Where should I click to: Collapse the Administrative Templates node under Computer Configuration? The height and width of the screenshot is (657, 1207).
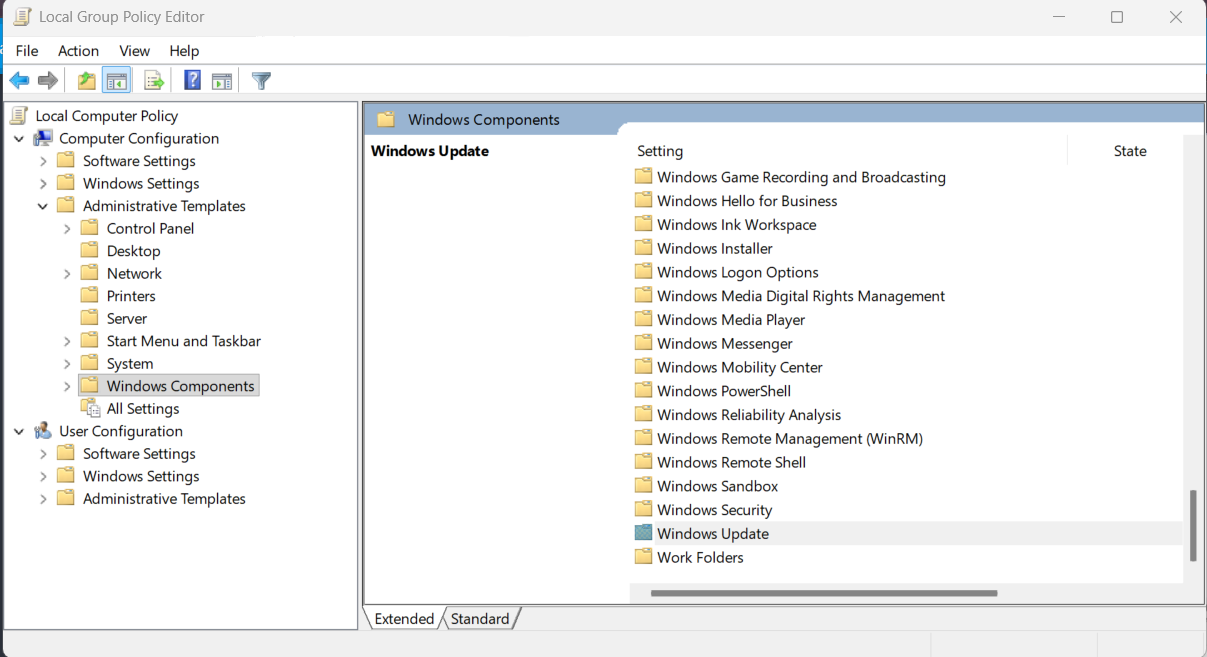point(43,206)
